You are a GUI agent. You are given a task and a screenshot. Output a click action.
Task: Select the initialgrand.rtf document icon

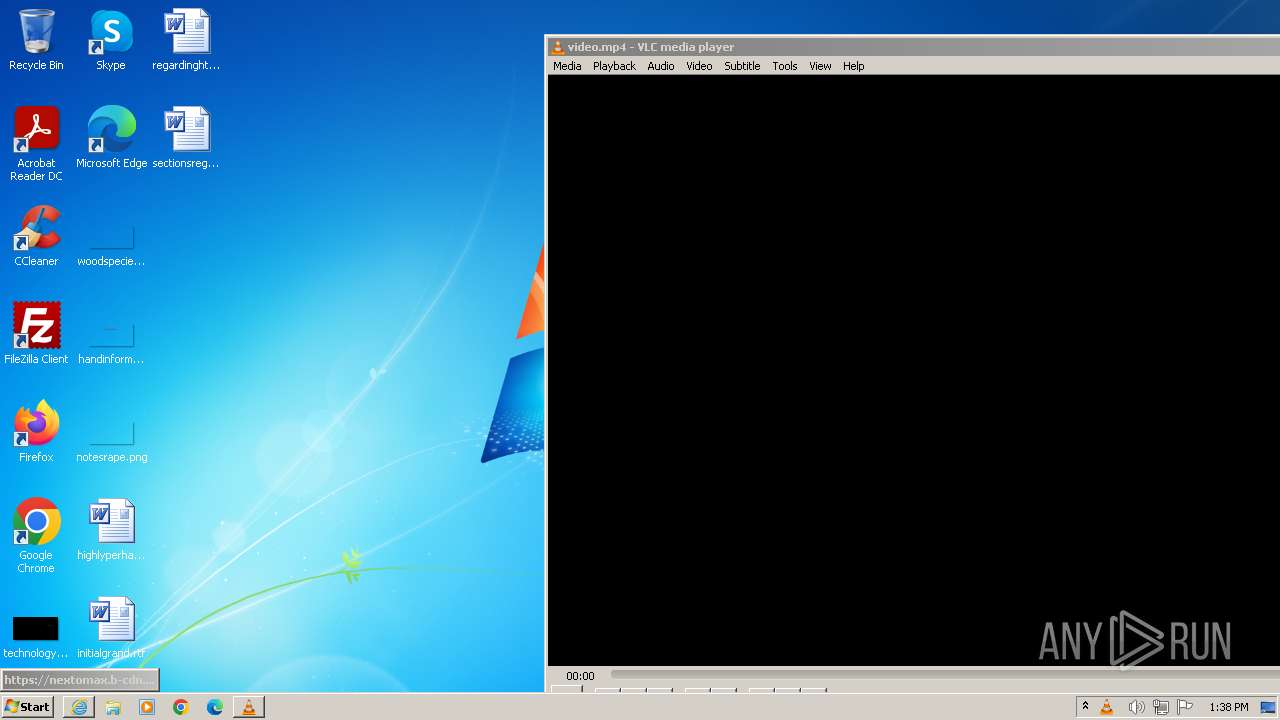click(x=111, y=628)
